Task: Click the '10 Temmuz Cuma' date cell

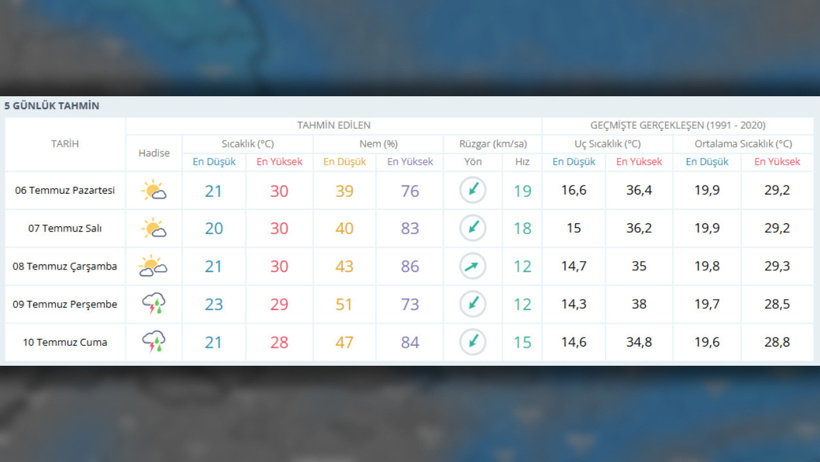Action: [x=65, y=342]
